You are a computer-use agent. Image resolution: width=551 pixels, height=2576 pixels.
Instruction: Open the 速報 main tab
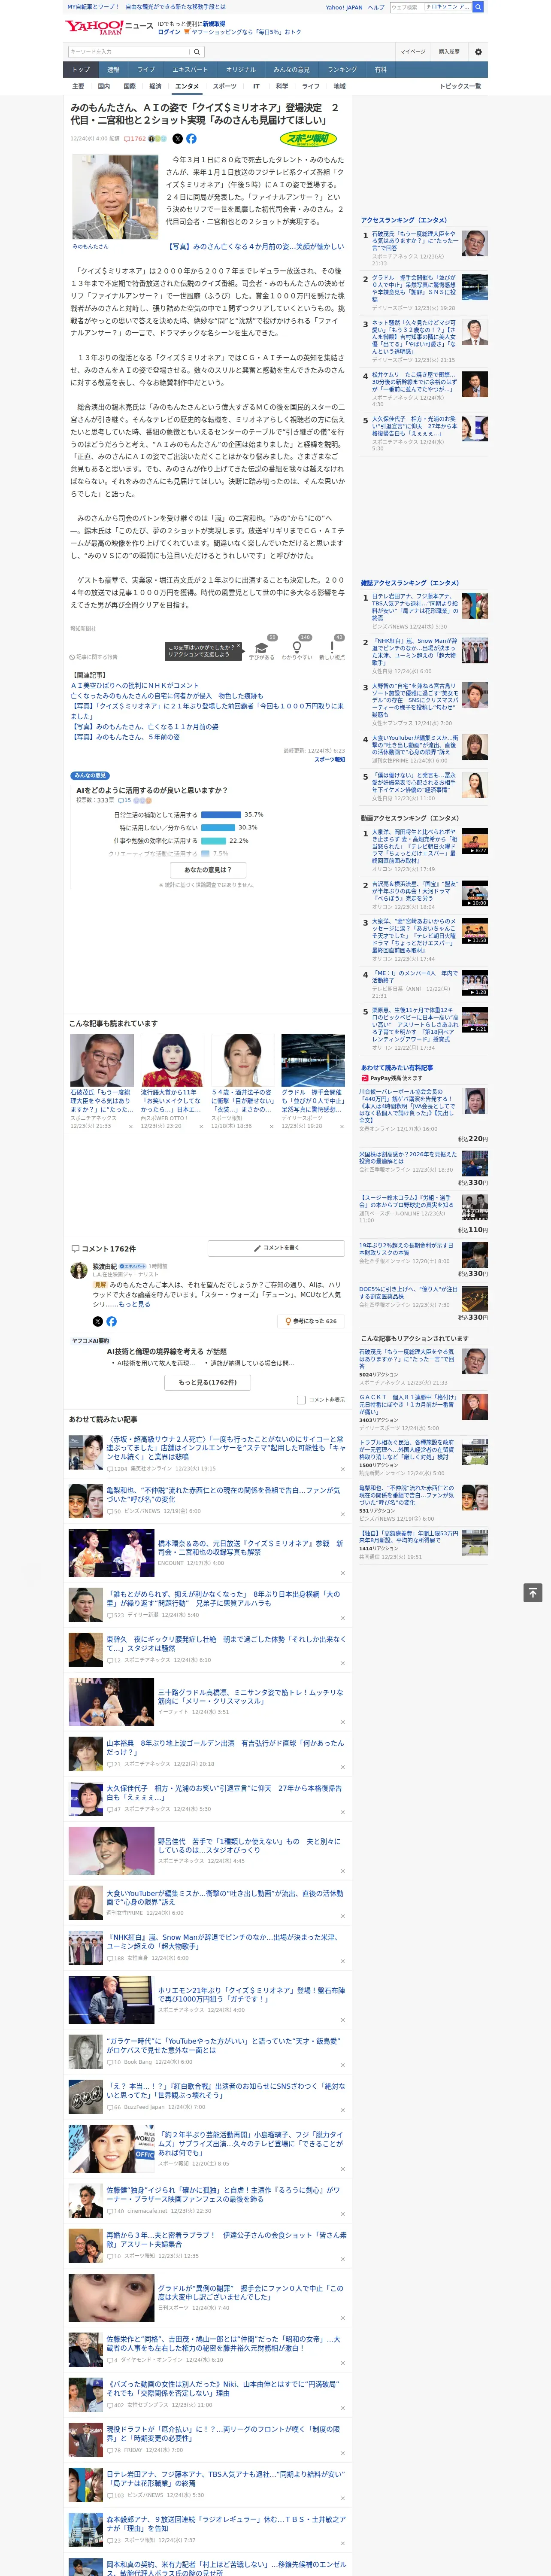point(113,70)
